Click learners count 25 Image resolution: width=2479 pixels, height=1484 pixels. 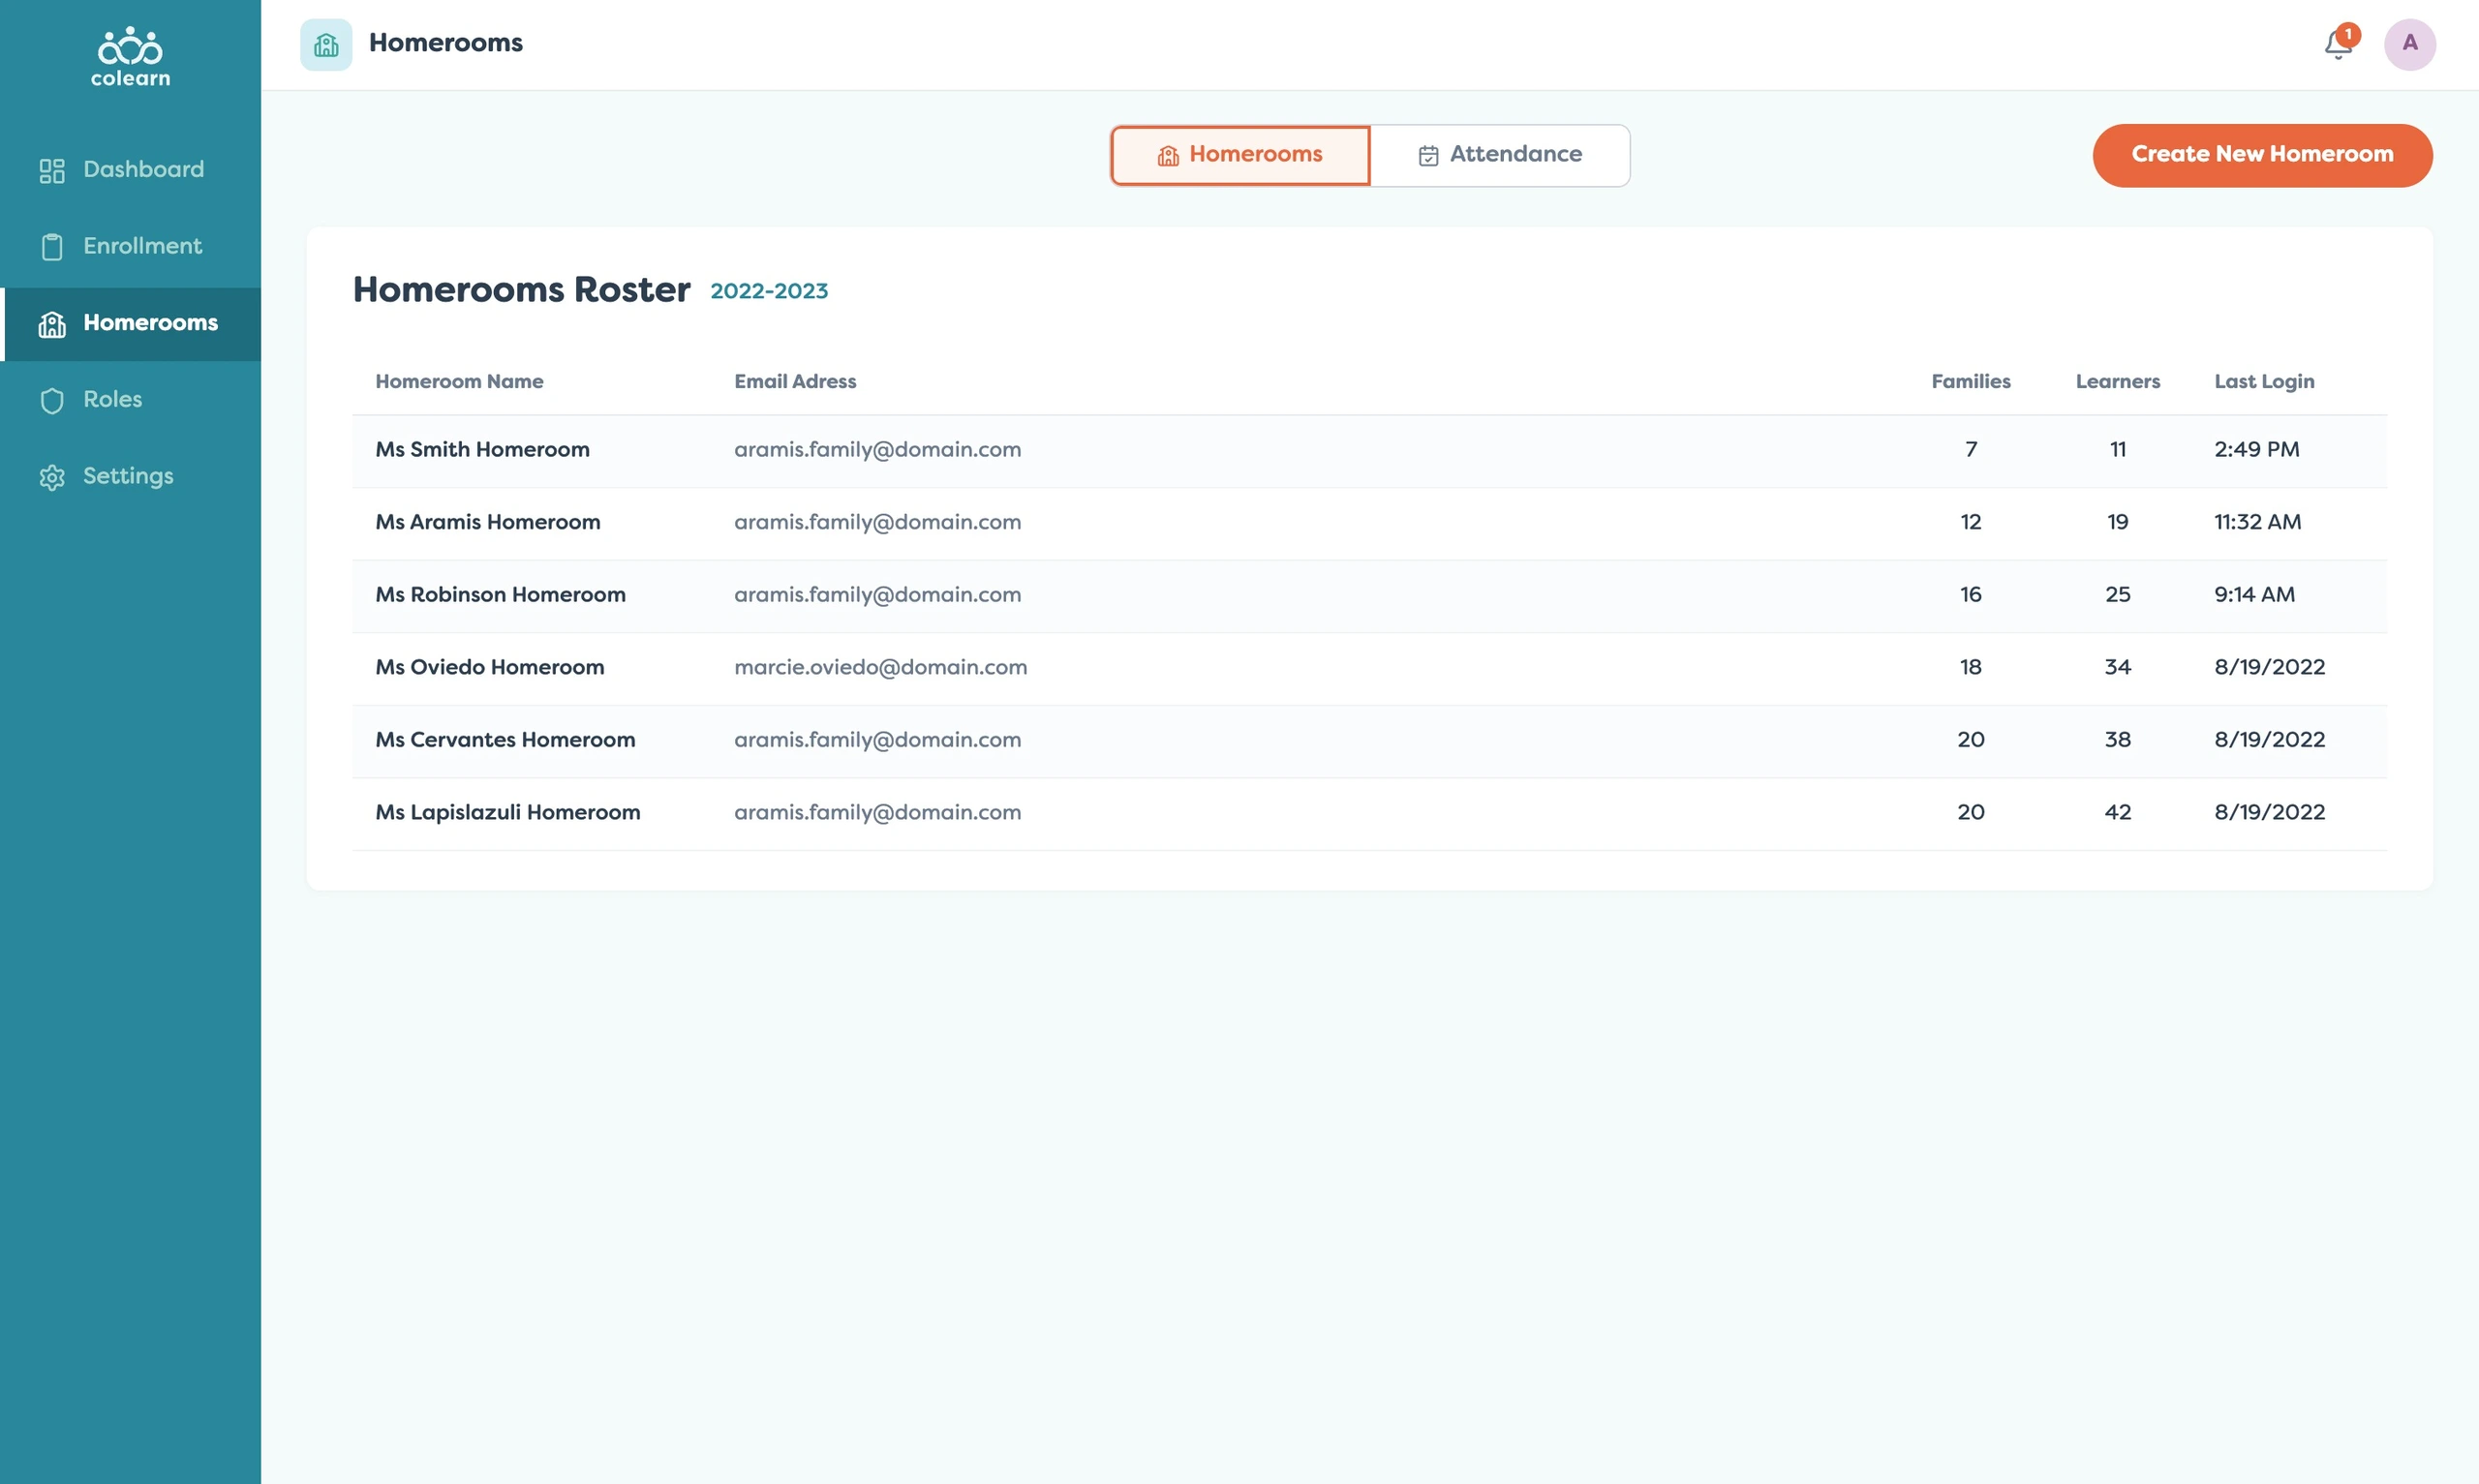click(x=2117, y=594)
